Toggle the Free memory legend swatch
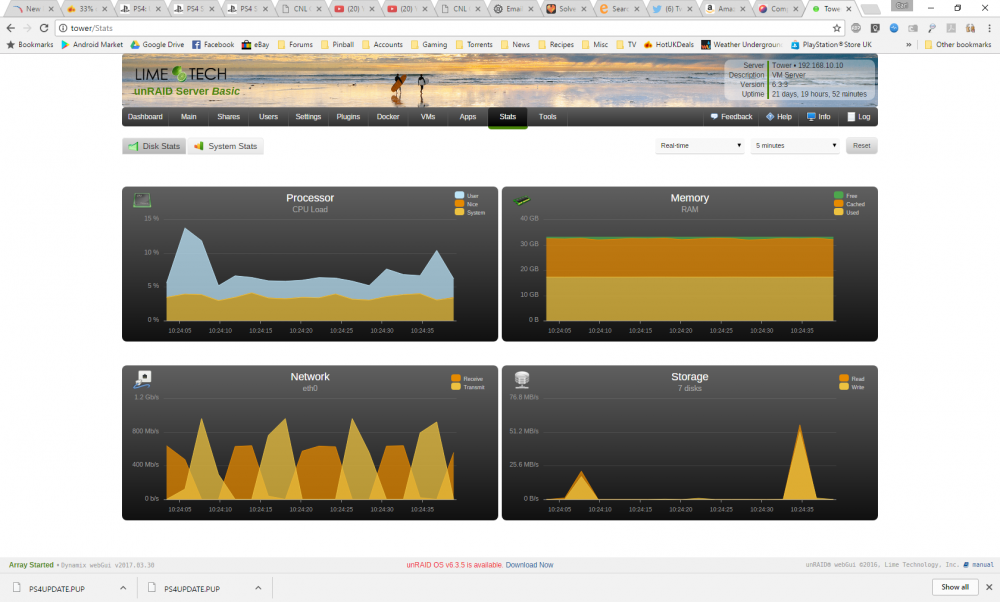The width and height of the screenshot is (1000, 602). pyautogui.click(x=839, y=195)
